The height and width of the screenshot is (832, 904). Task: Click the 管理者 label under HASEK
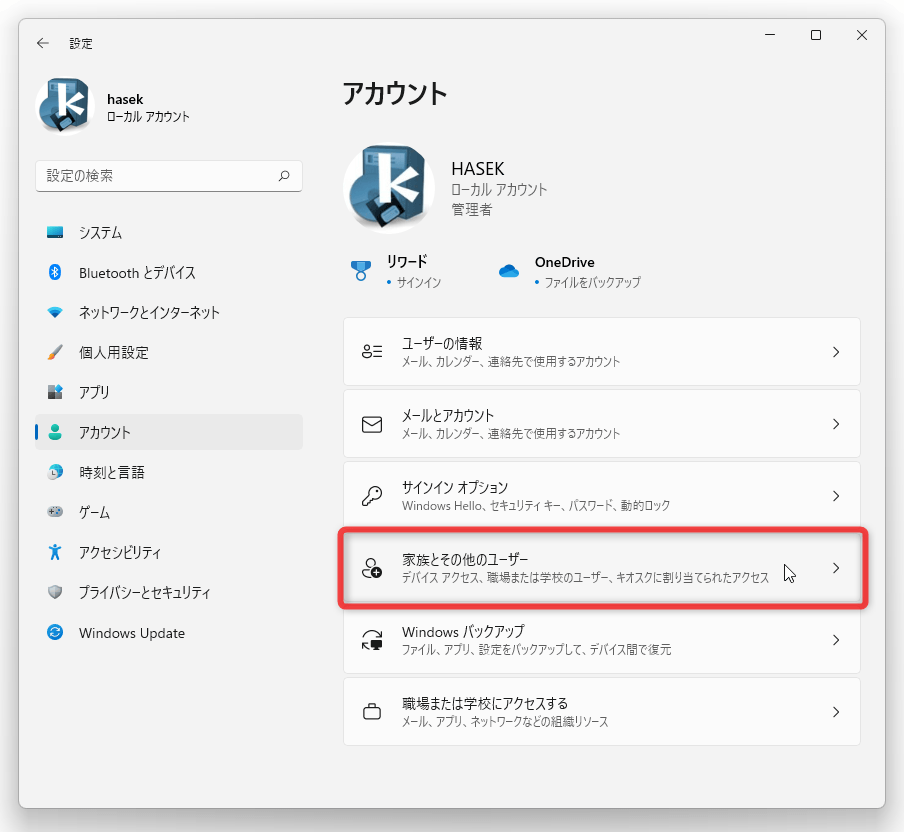(472, 209)
